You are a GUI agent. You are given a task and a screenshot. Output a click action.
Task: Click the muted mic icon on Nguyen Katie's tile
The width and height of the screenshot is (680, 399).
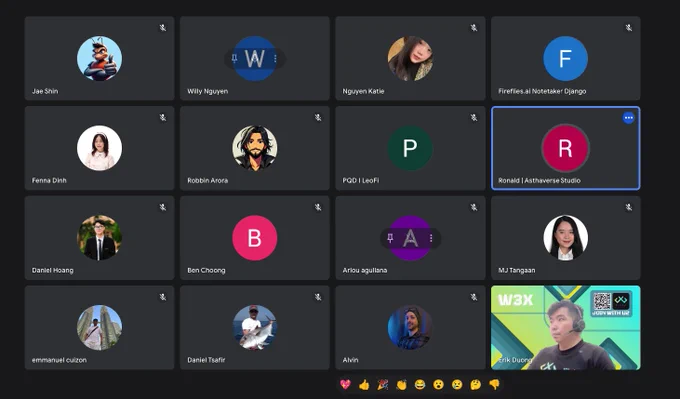click(x=474, y=28)
